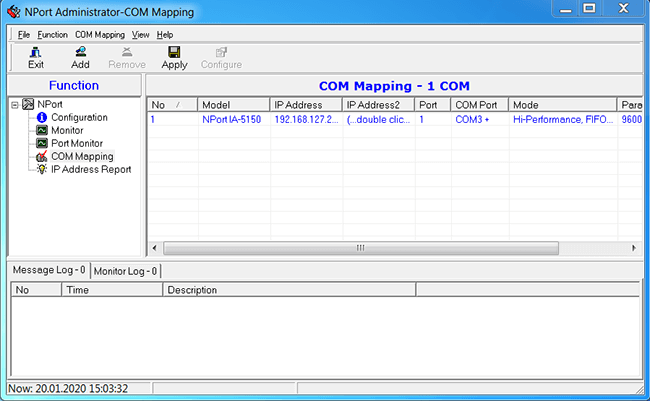
Task: Click the Remove toolbar icon
Action: coord(127,52)
